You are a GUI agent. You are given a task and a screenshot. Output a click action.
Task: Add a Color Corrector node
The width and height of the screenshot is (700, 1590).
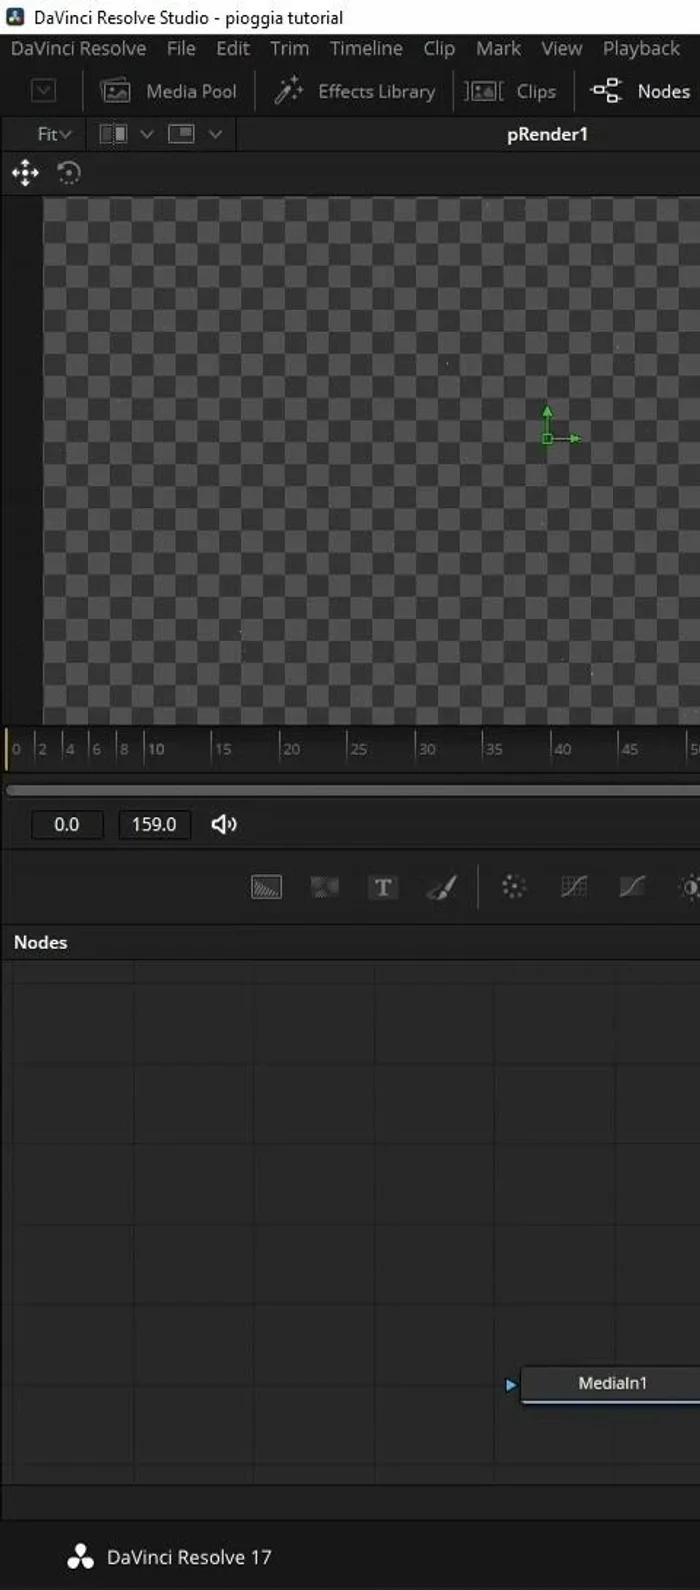[573, 887]
